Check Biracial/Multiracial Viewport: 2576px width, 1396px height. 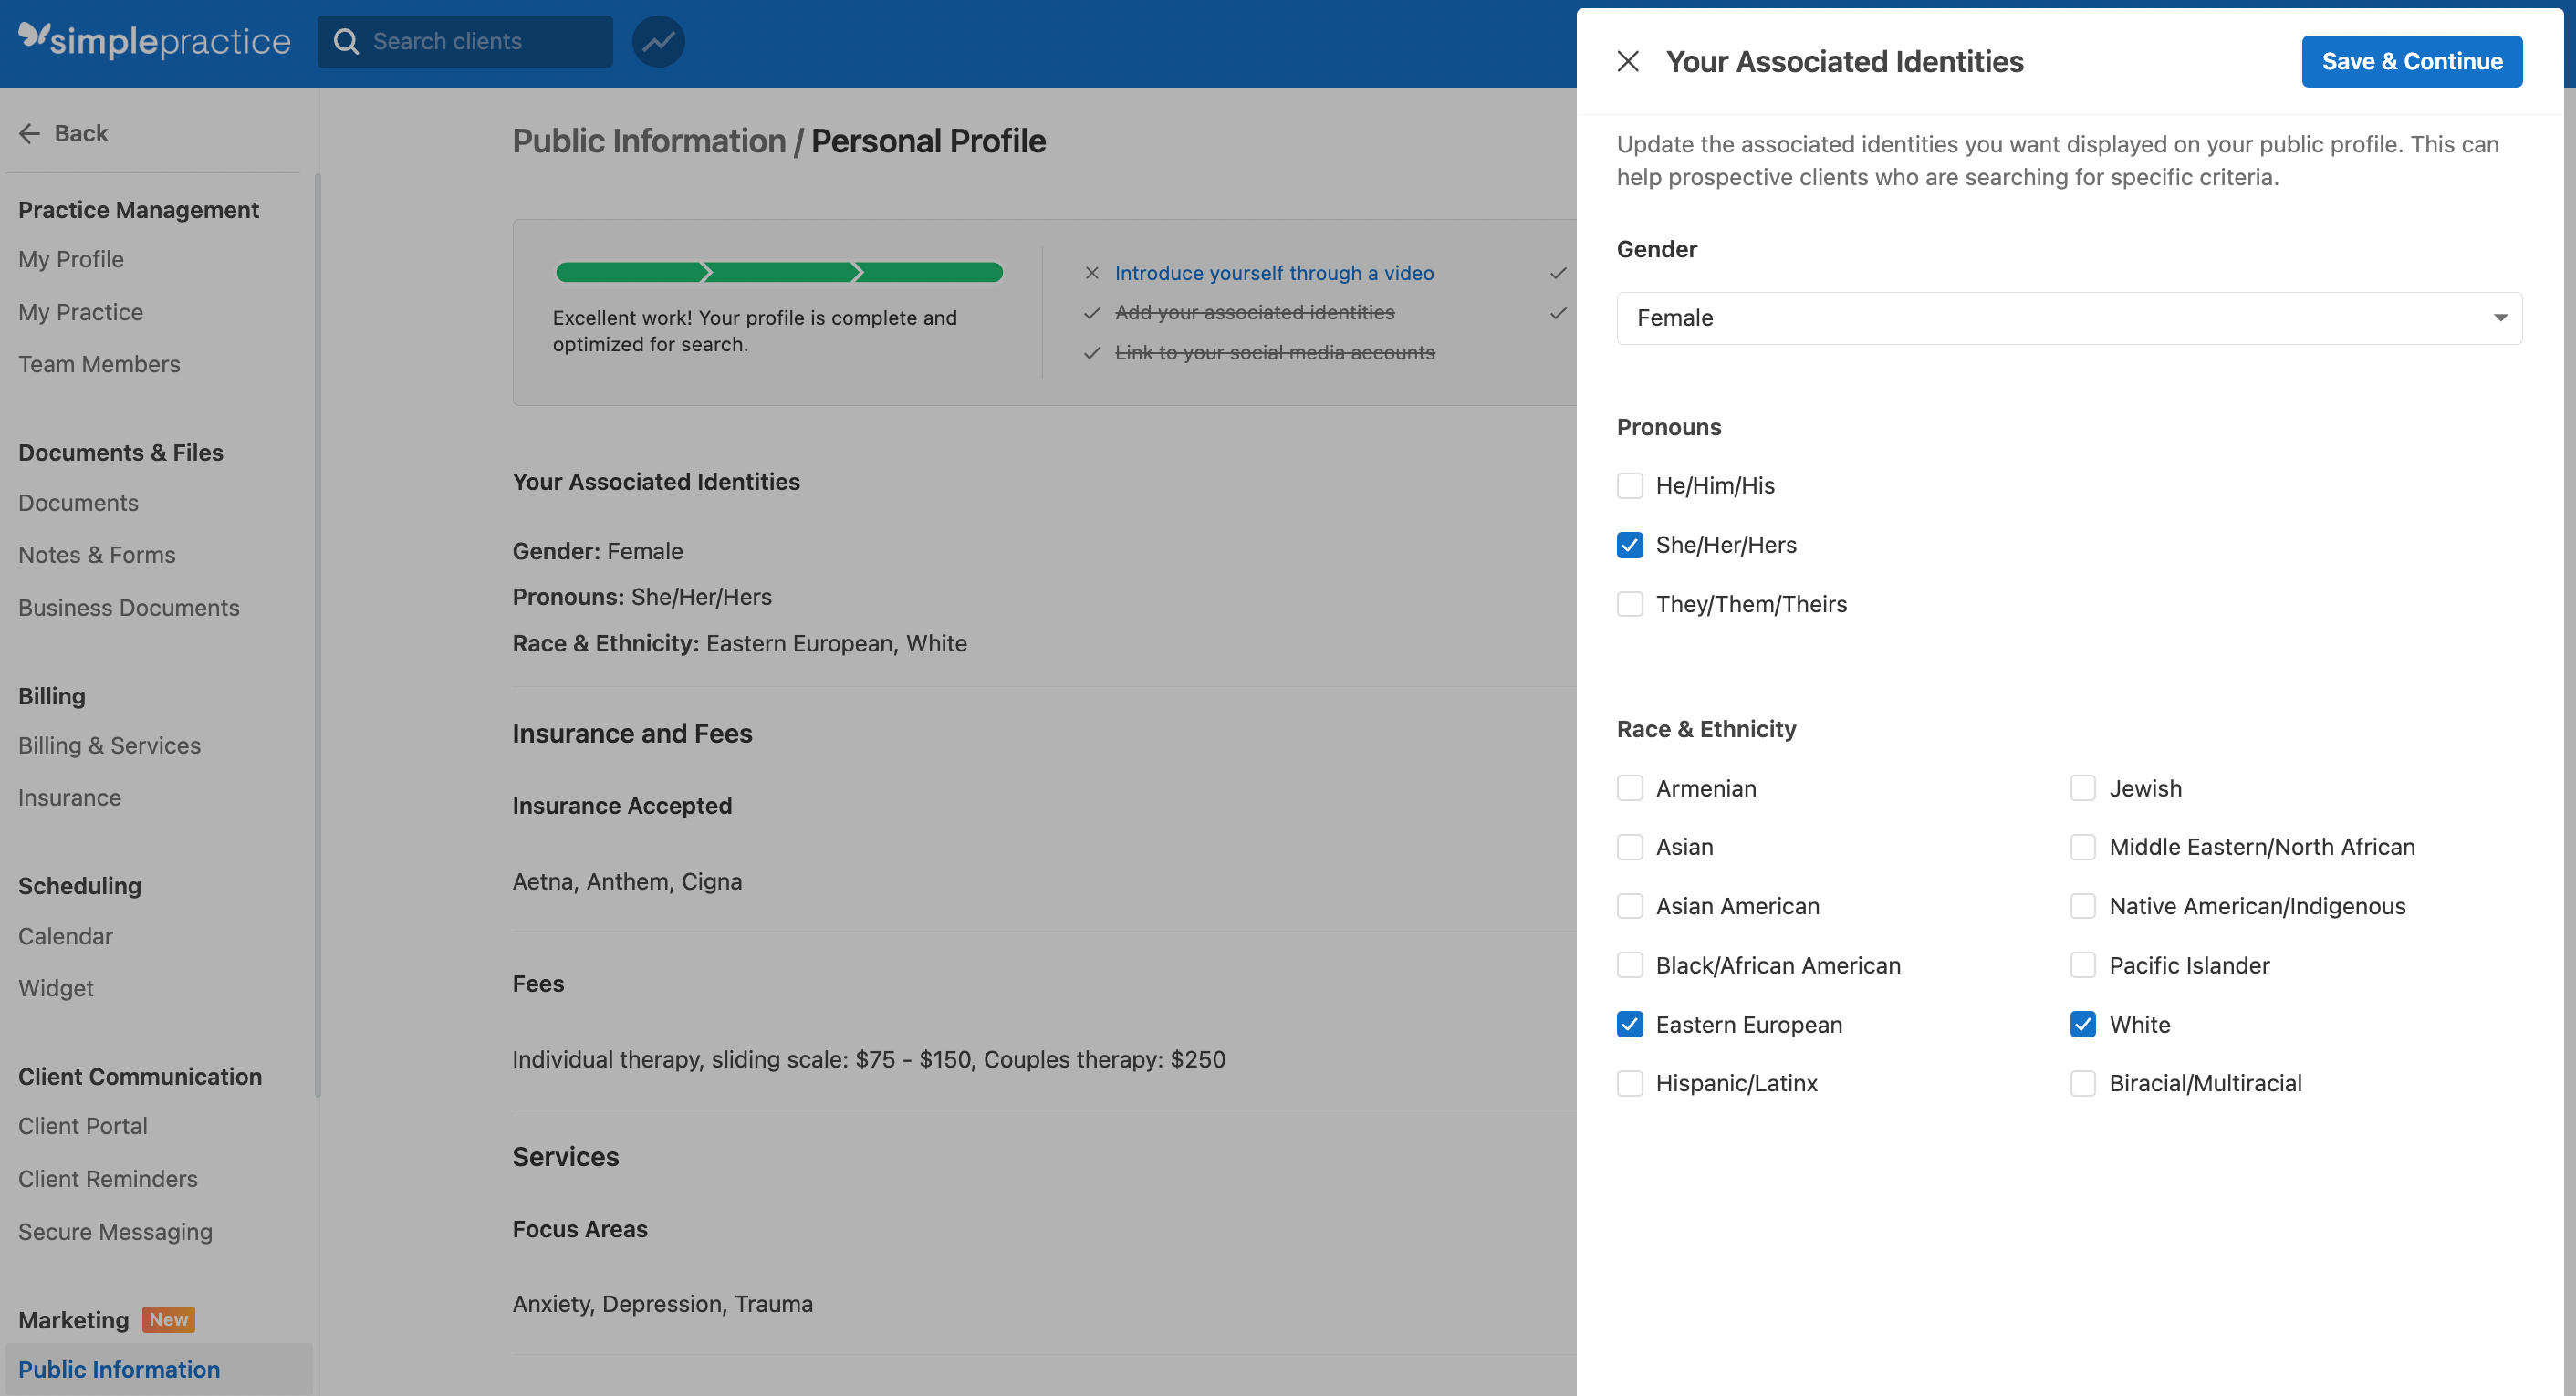2083,1083
